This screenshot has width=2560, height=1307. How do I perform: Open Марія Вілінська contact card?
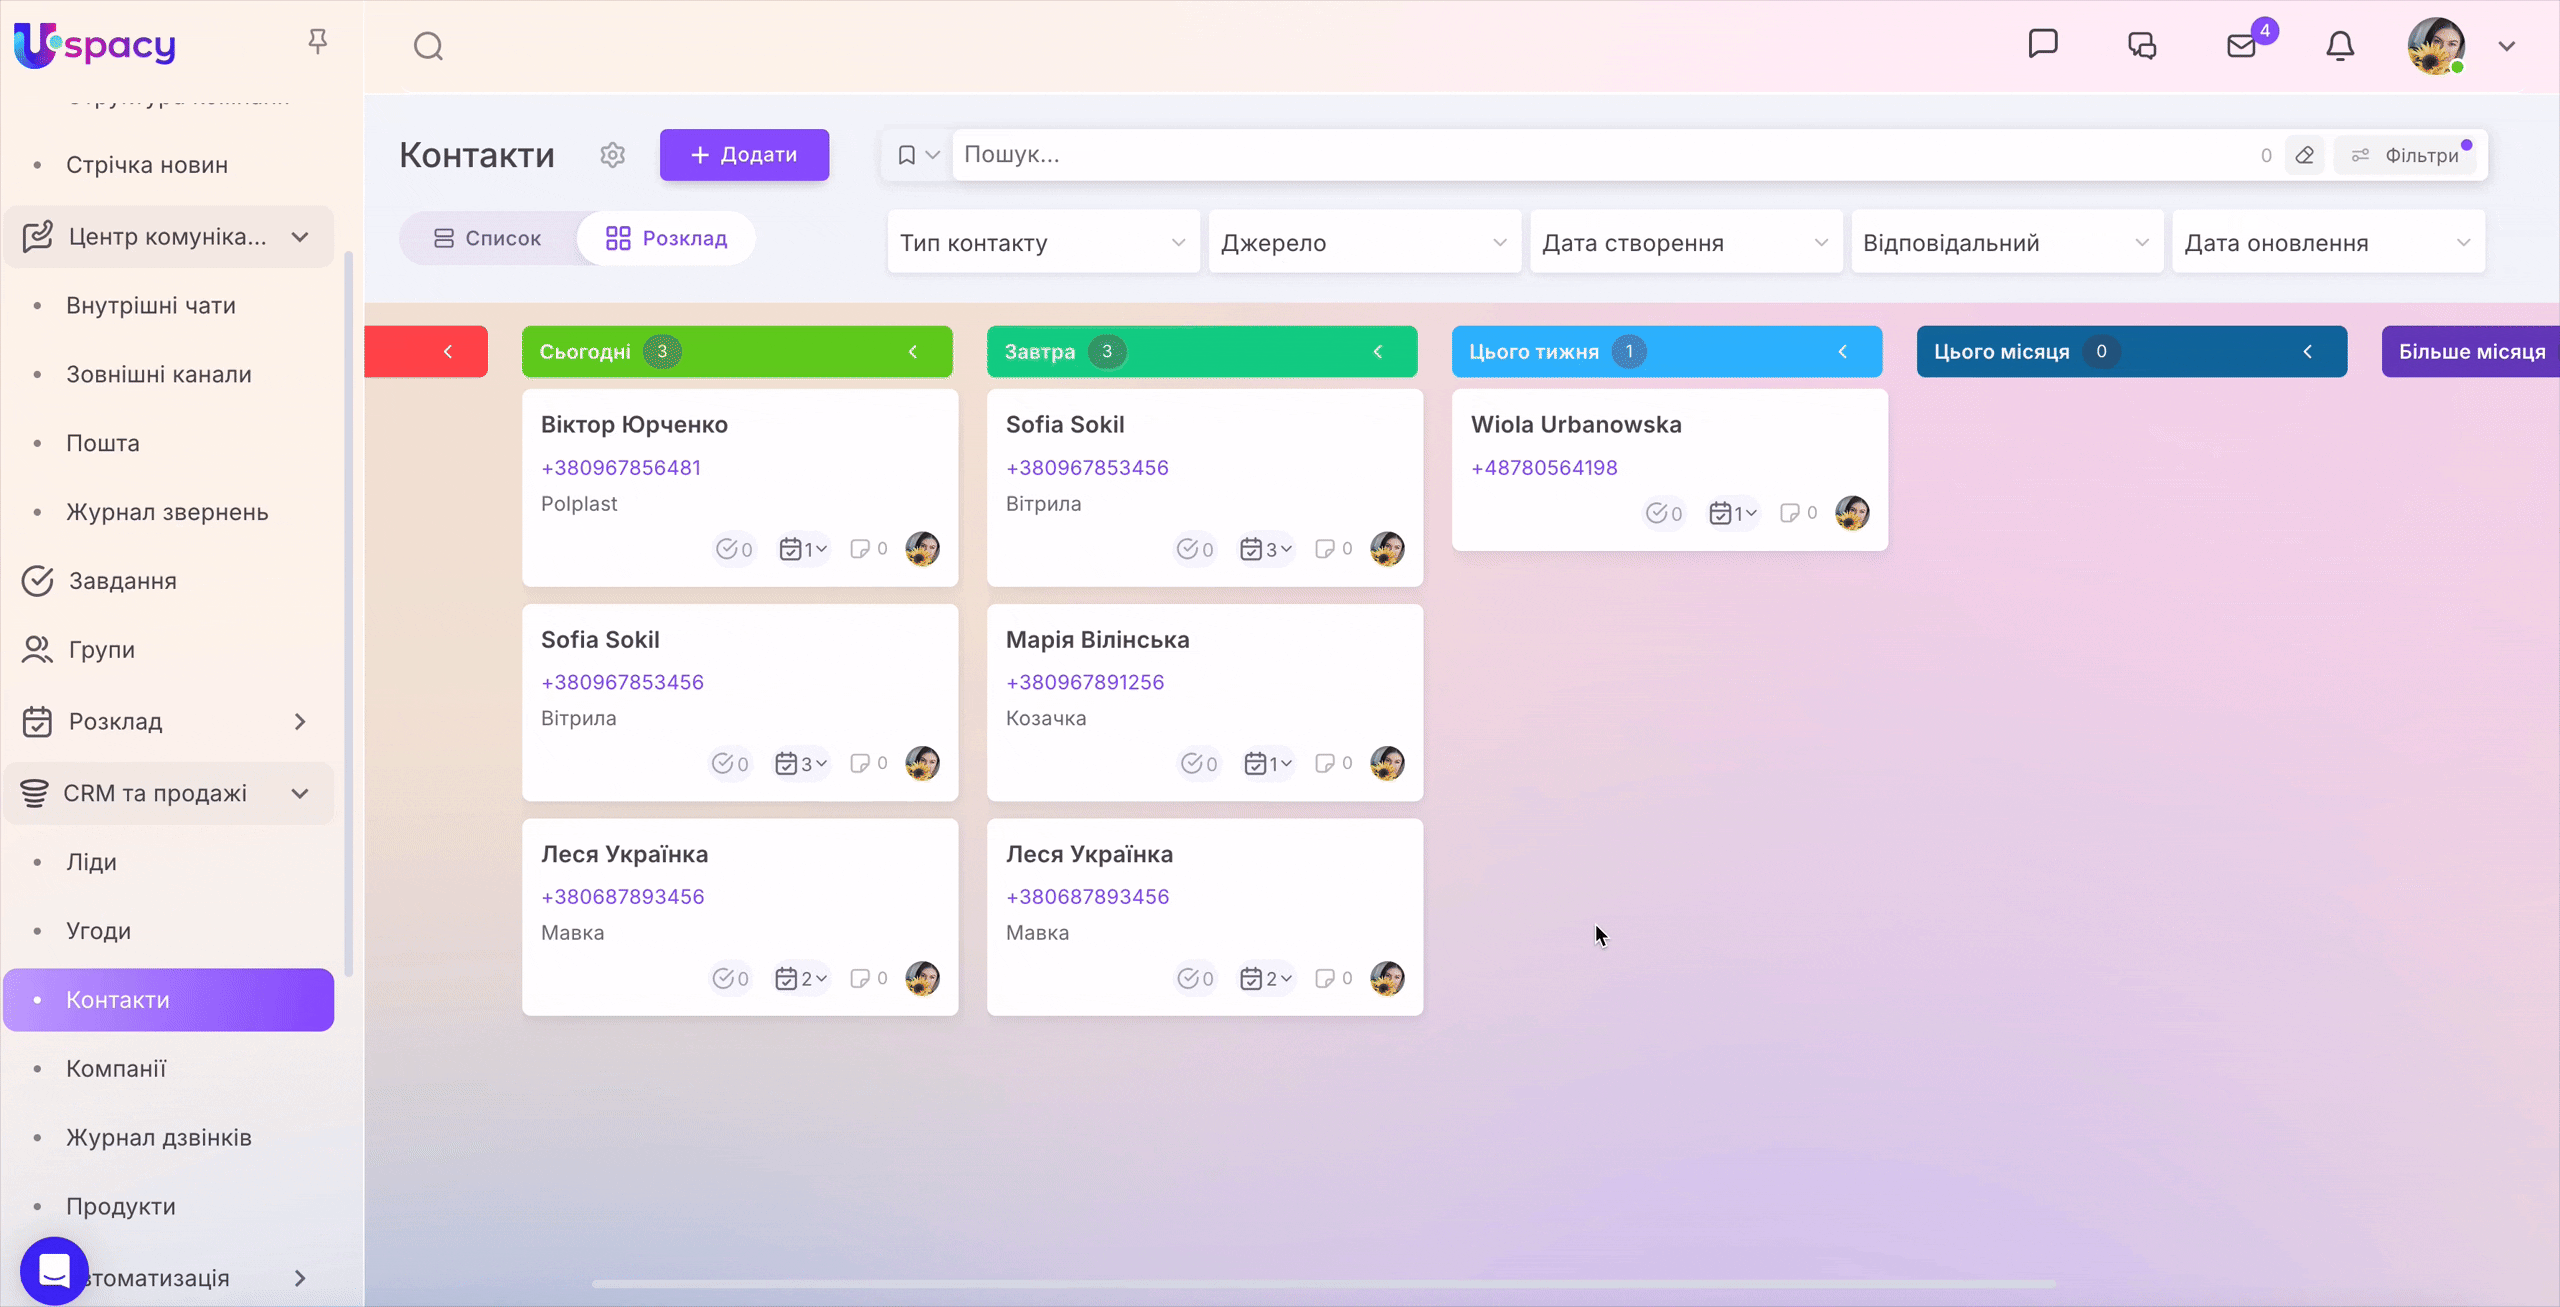(x=1097, y=639)
